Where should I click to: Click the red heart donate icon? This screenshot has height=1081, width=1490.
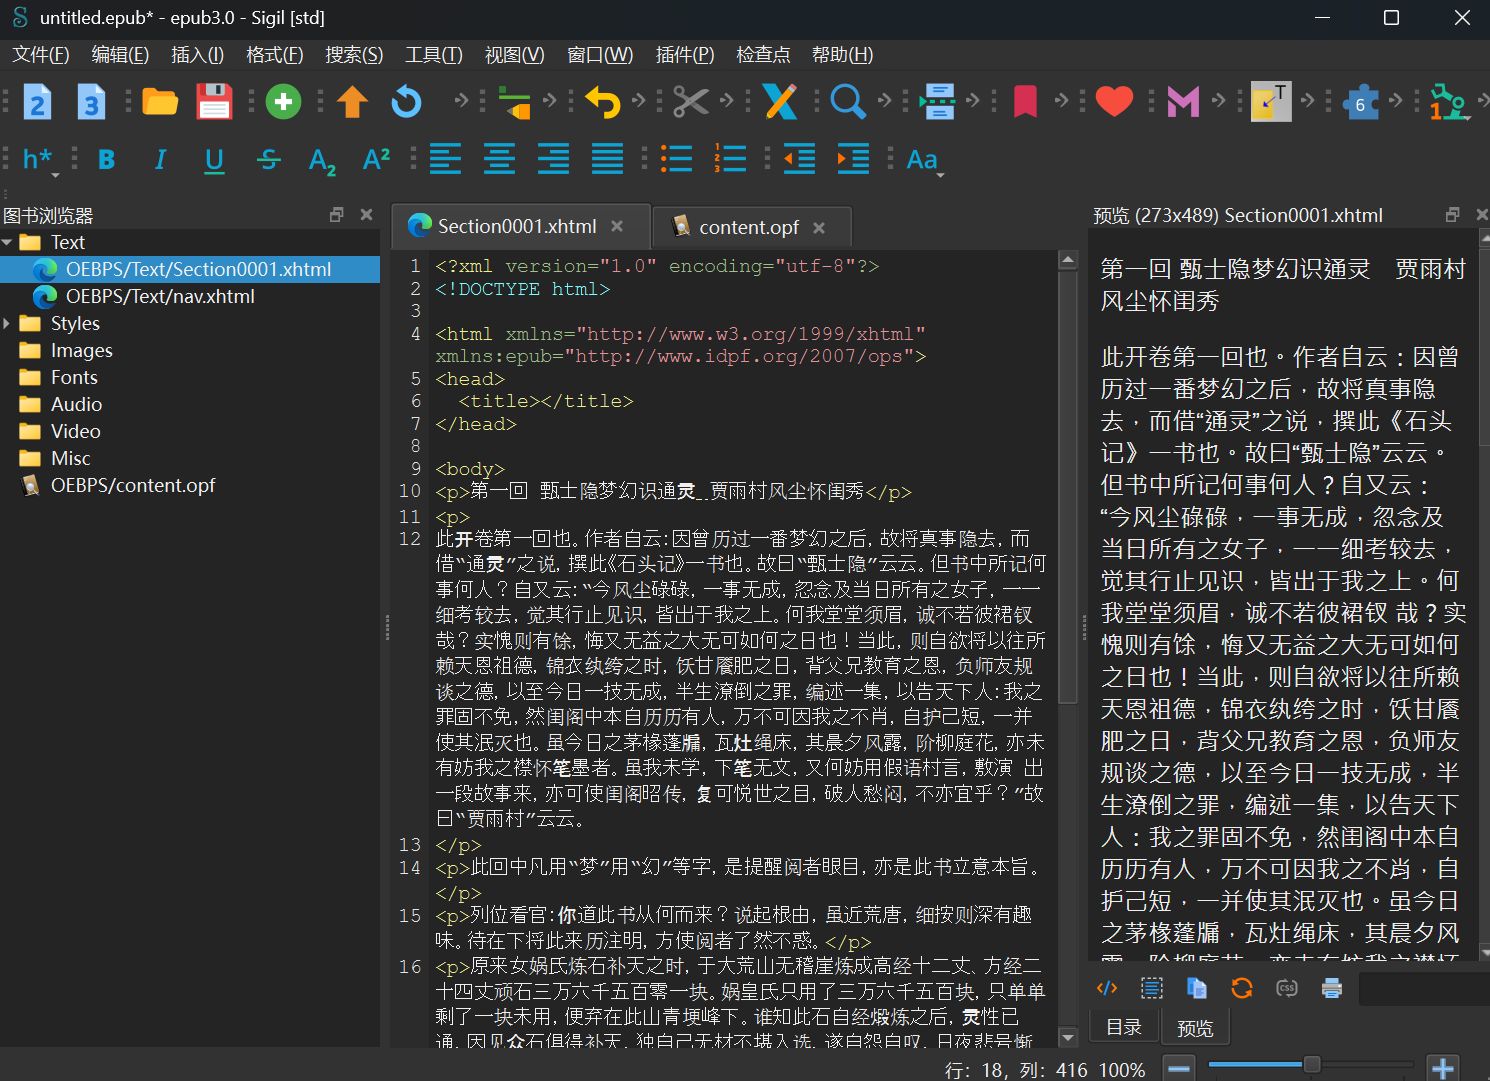[1114, 102]
